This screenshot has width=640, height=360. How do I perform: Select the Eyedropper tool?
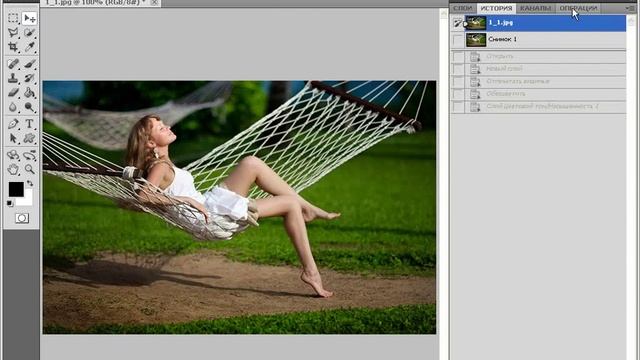pos(29,47)
